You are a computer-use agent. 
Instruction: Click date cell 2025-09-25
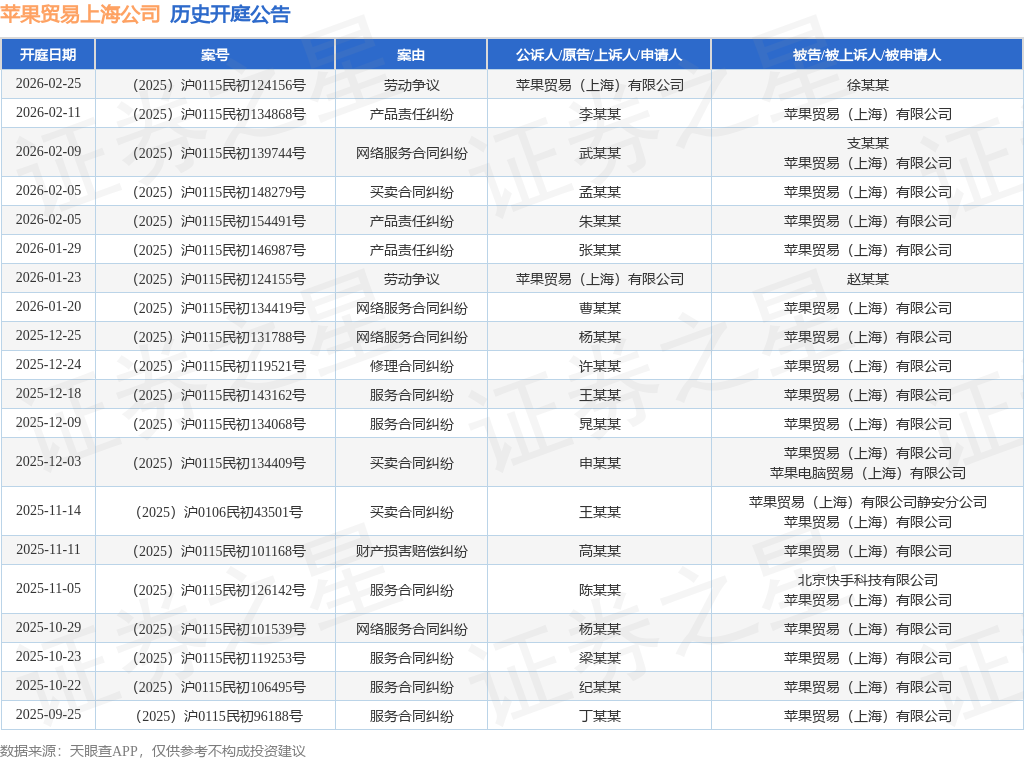tap(48, 714)
